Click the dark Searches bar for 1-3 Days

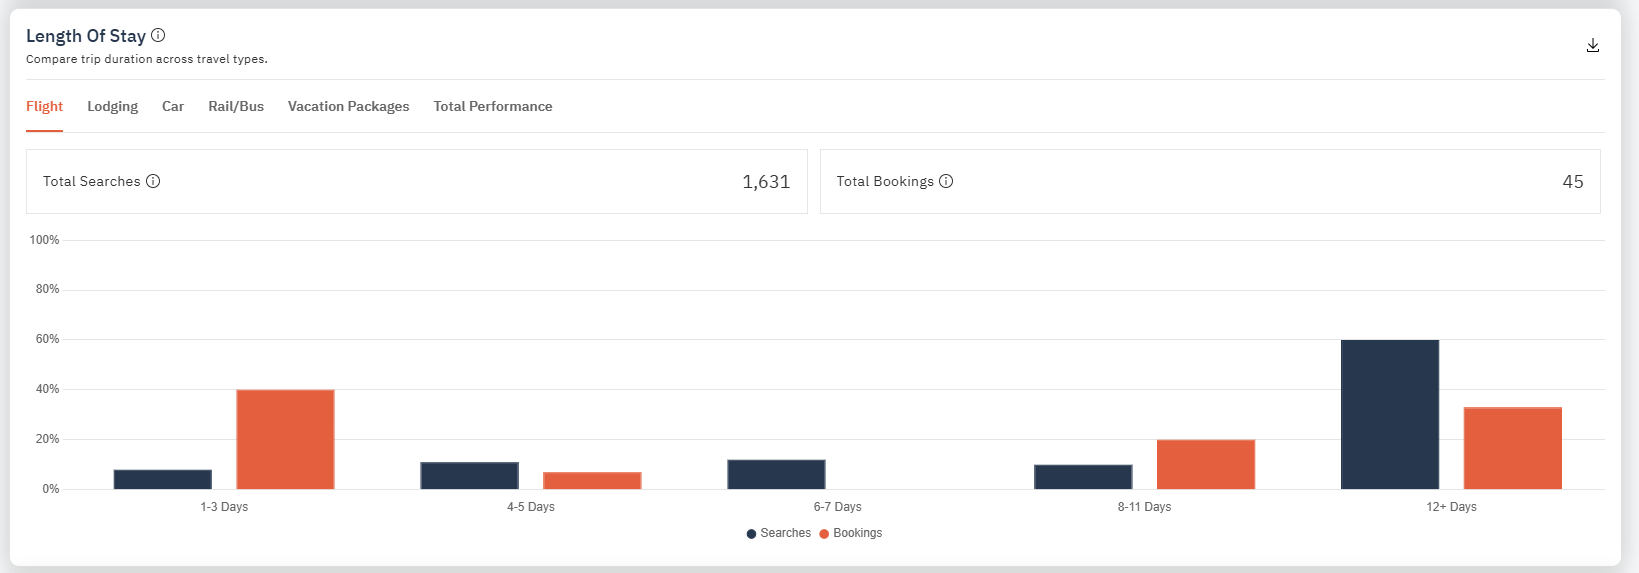pyautogui.click(x=163, y=479)
